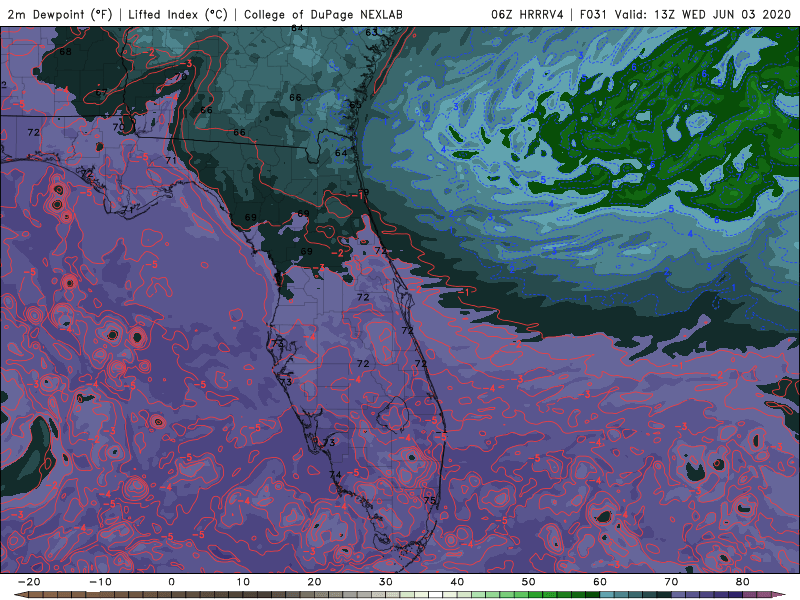Click the 50 label on the color scale
This screenshot has width=800, height=600.
click(529, 582)
